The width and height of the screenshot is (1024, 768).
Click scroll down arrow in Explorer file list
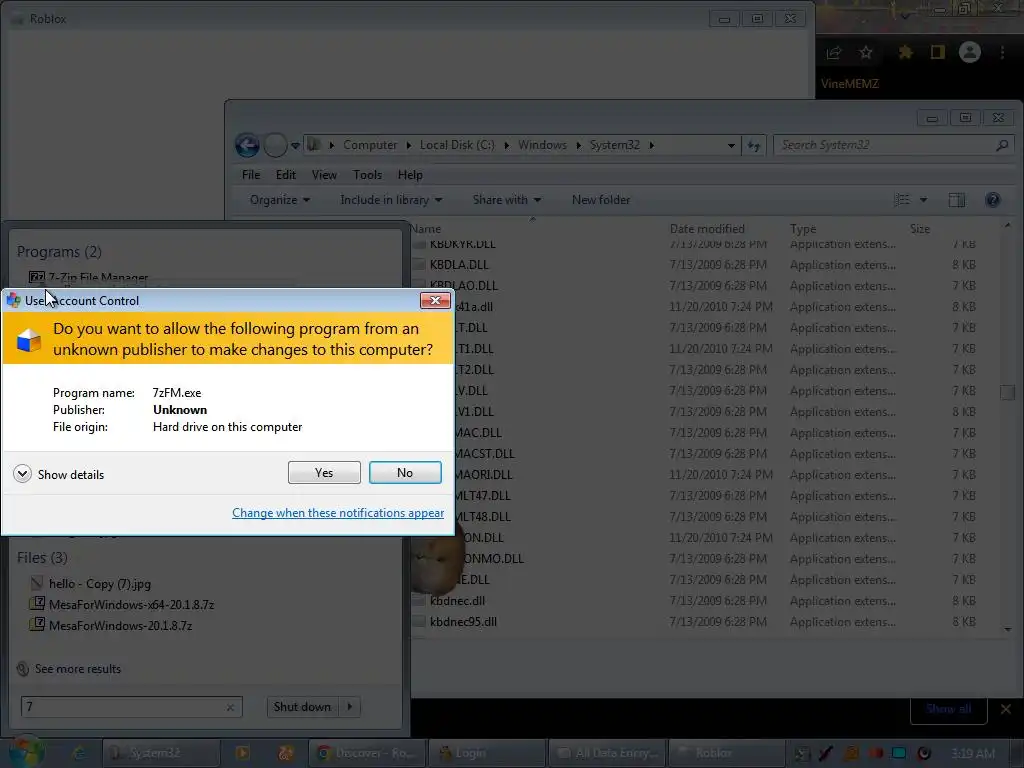[1008, 630]
